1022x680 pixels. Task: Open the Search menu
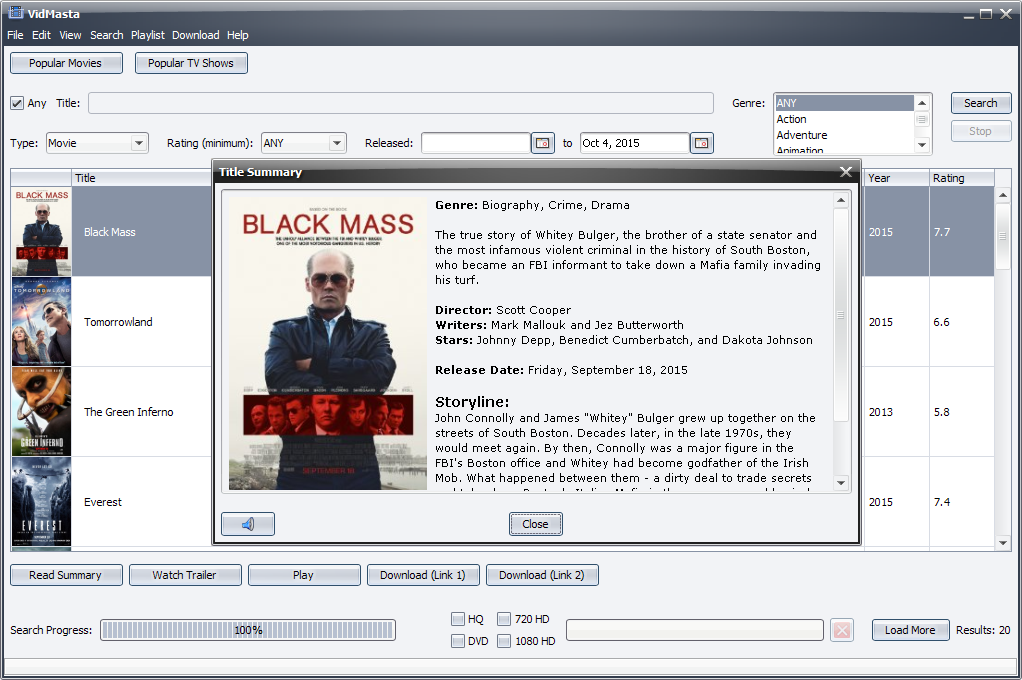coord(106,35)
